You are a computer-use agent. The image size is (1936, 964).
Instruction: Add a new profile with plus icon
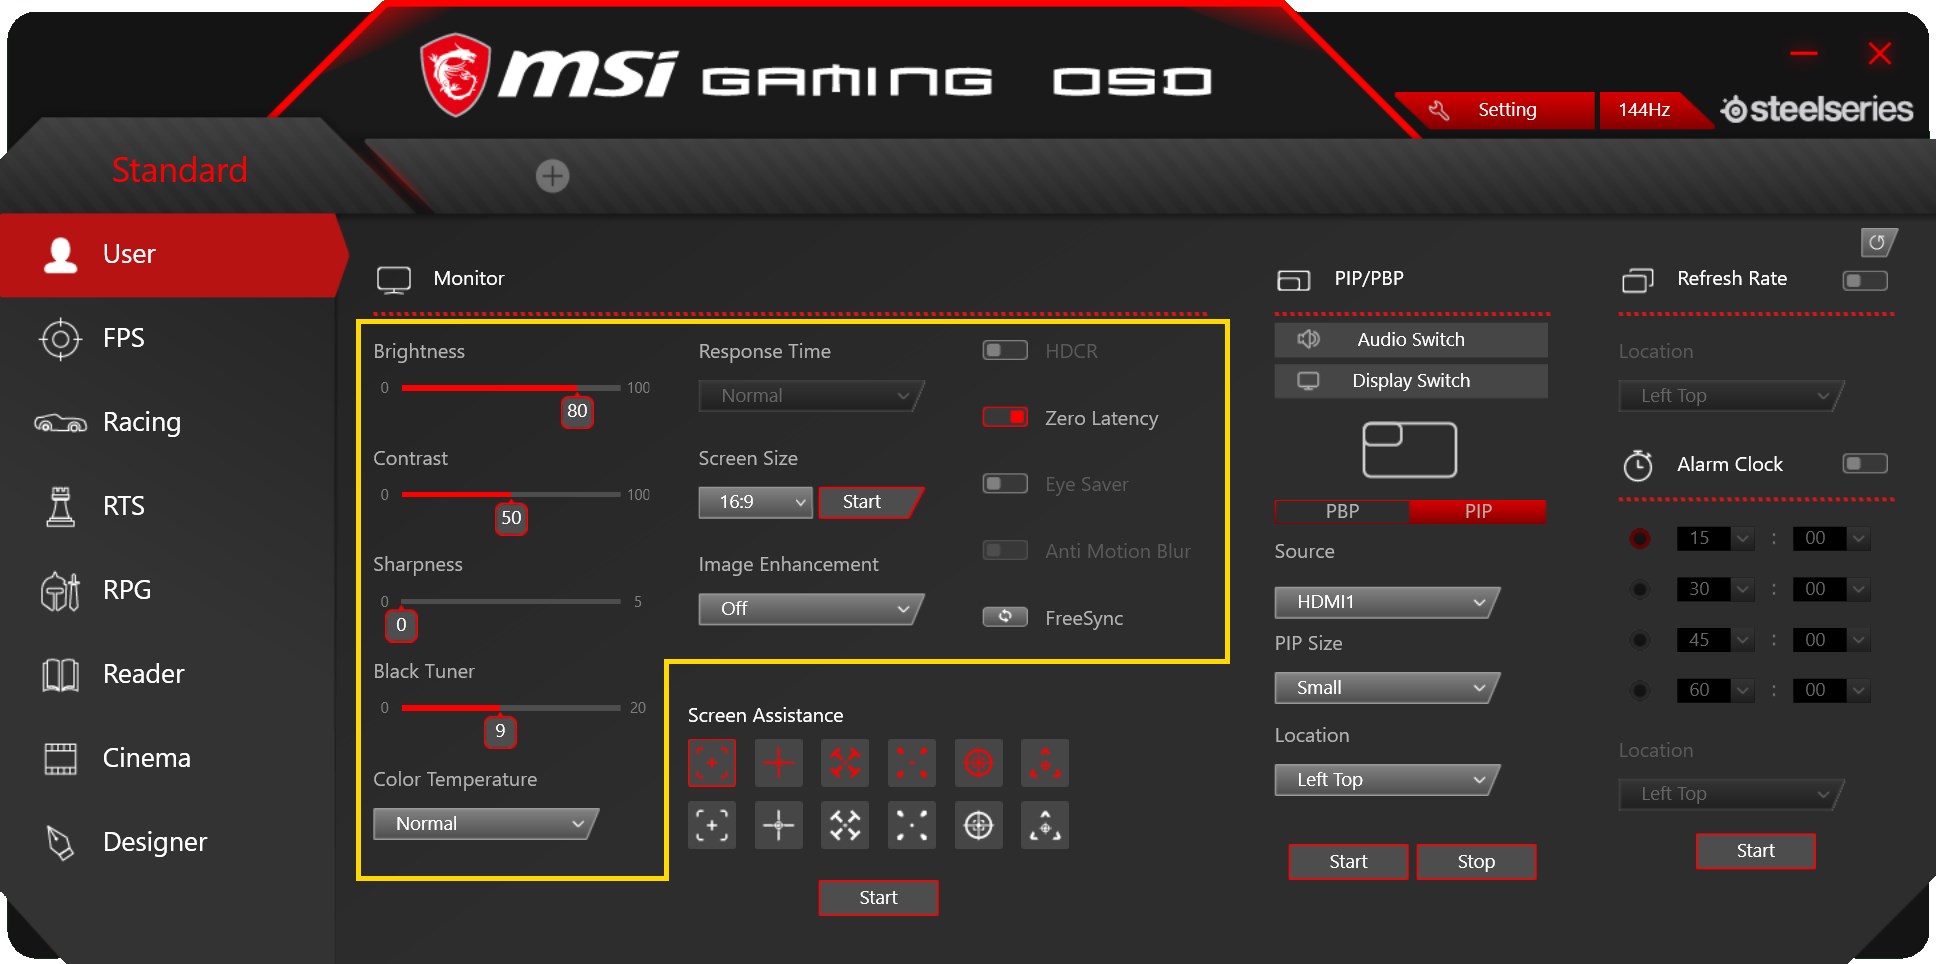point(552,176)
